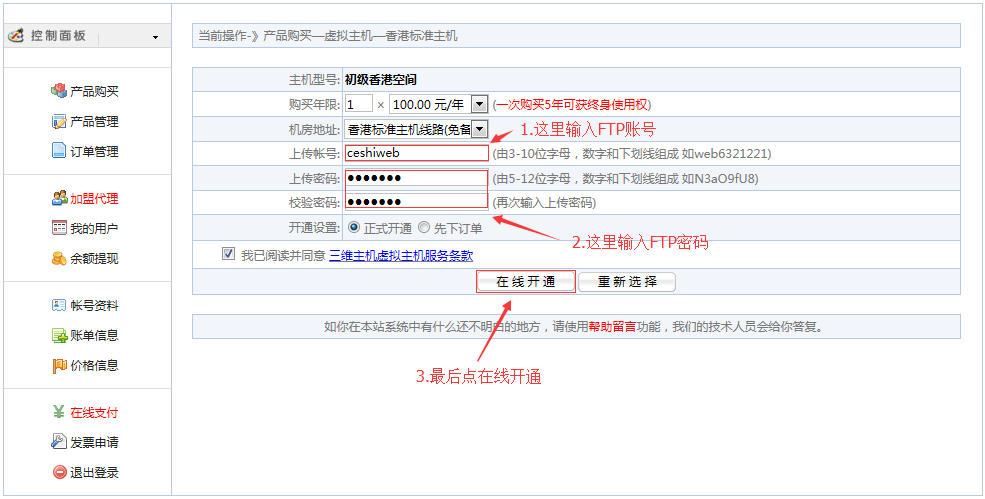Image resolution: width=985 pixels, height=499 pixels.
Task: Expand the 控制面板 dropdown arrow
Action: coord(155,38)
